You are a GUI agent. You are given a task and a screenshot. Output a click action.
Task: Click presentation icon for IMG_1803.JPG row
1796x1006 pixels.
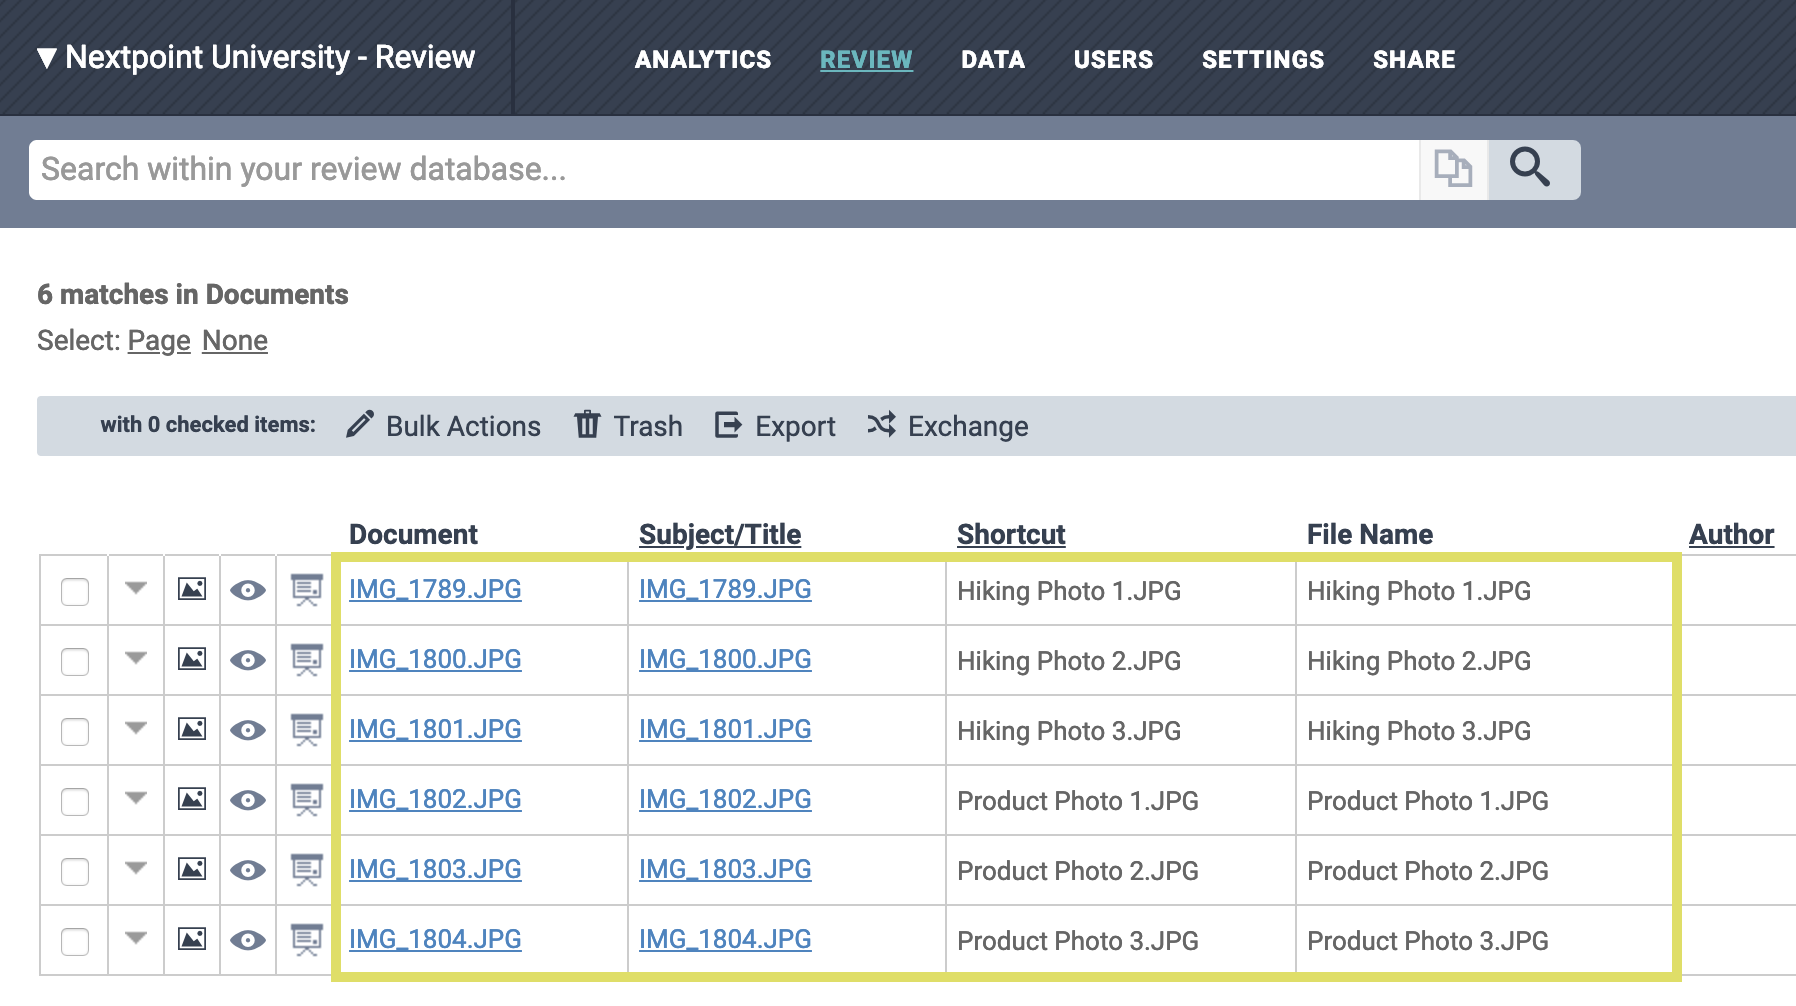click(x=307, y=870)
